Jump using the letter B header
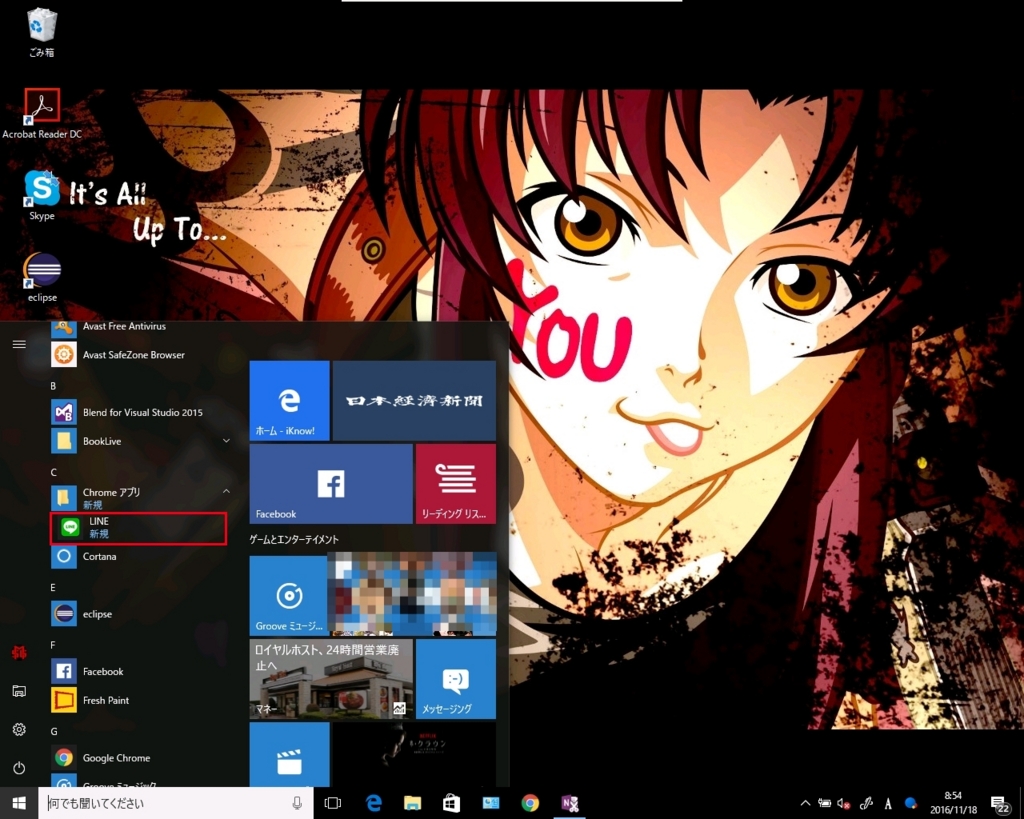The width and height of the screenshot is (1024, 819). pyautogui.click(x=54, y=386)
